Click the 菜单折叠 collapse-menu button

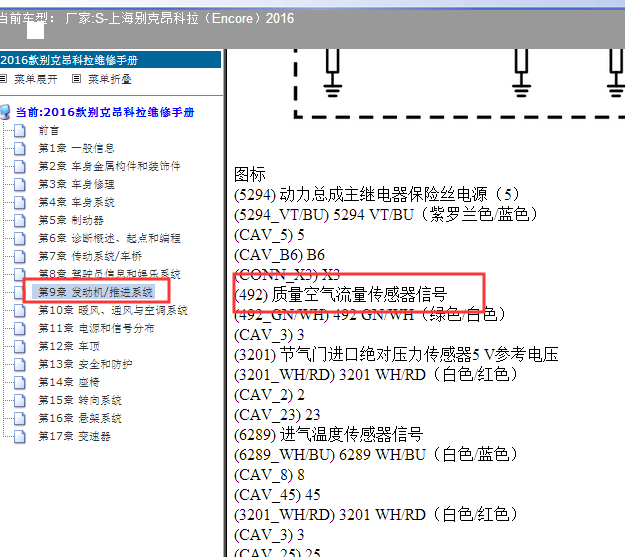pos(110,79)
